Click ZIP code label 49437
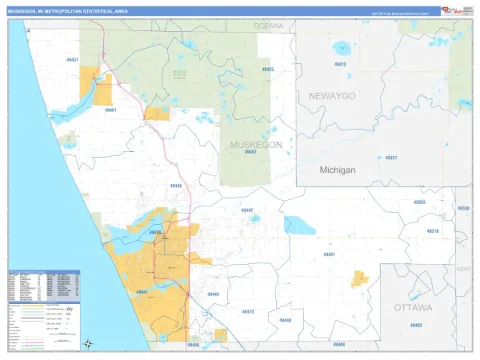Screen dimensions: 480x360 click(72, 60)
